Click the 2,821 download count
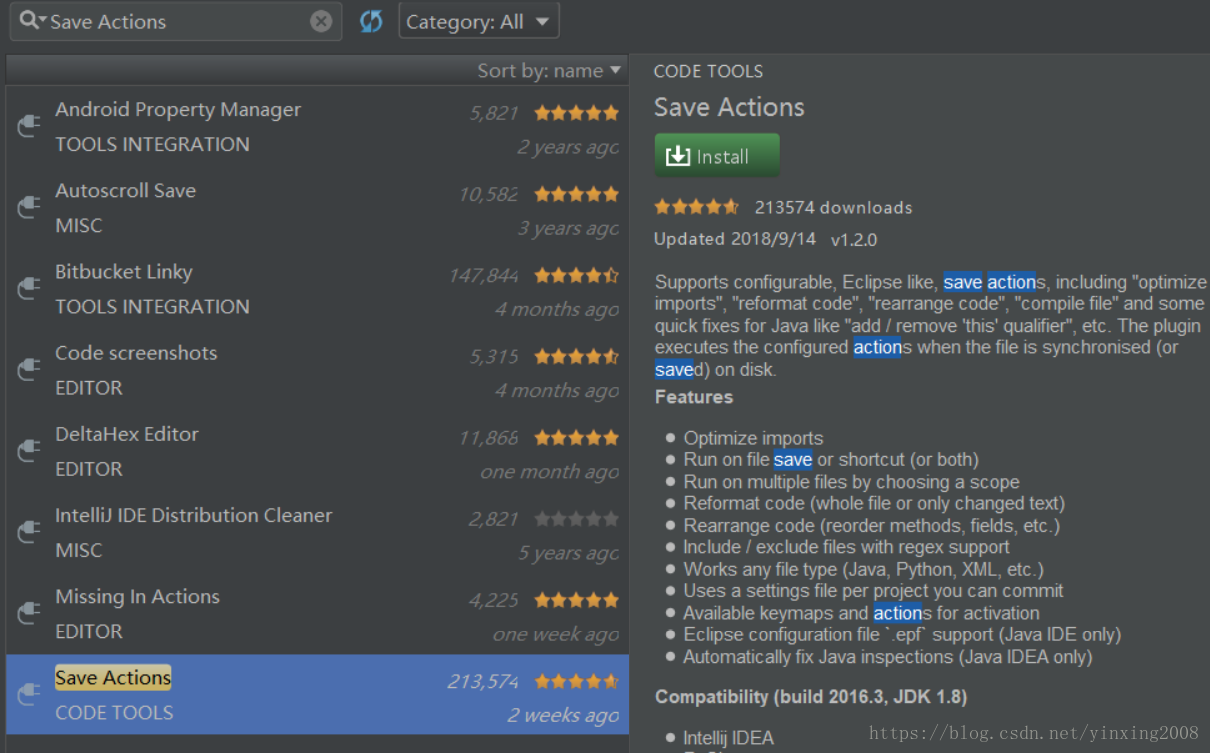Screen dimensions: 1210x753 click(494, 519)
